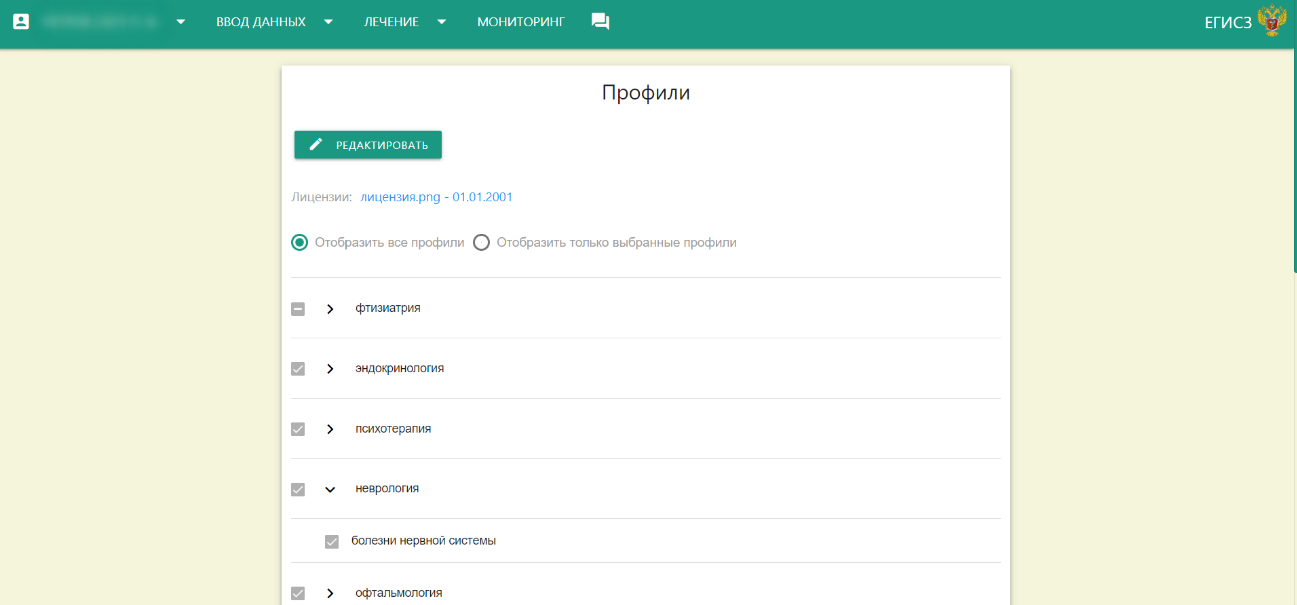Open the chat messages icon
This screenshot has height=605, width=1297.
click(600, 21)
